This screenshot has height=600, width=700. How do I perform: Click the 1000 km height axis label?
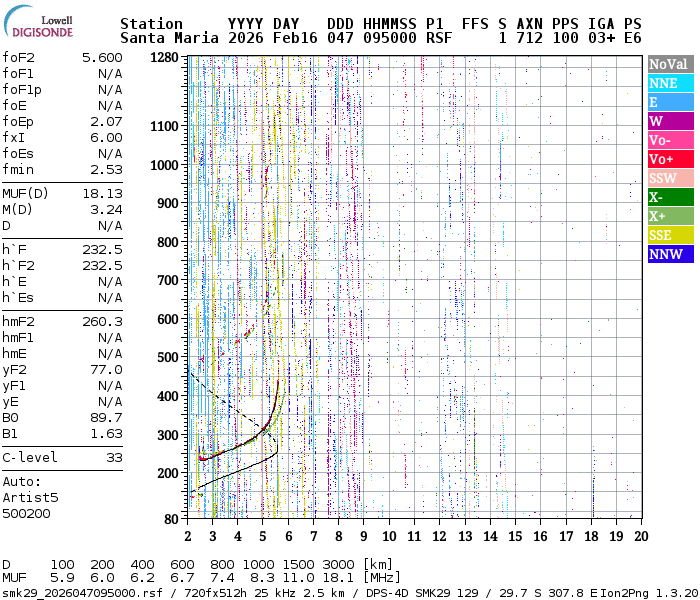click(x=164, y=165)
